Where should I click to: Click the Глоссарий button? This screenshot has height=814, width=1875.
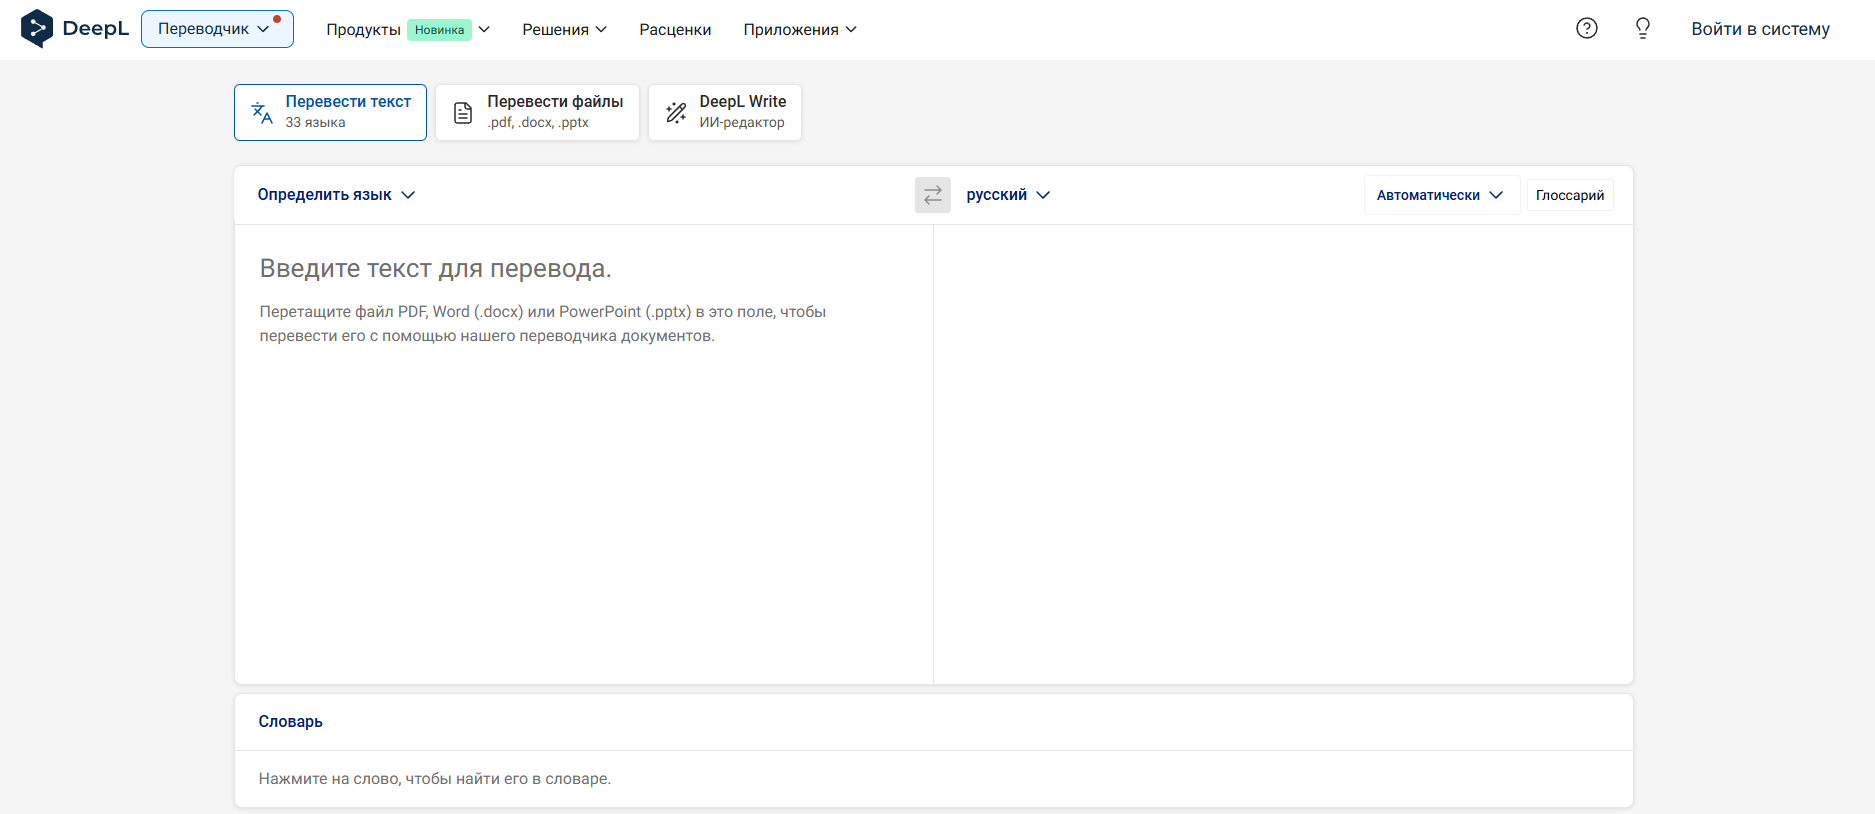click(1569, 195)
